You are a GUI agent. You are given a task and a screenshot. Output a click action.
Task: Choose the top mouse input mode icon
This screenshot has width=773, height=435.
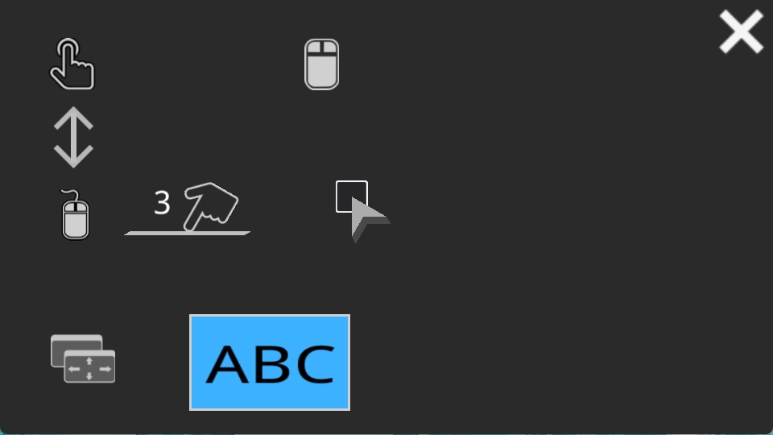point(321,65)
